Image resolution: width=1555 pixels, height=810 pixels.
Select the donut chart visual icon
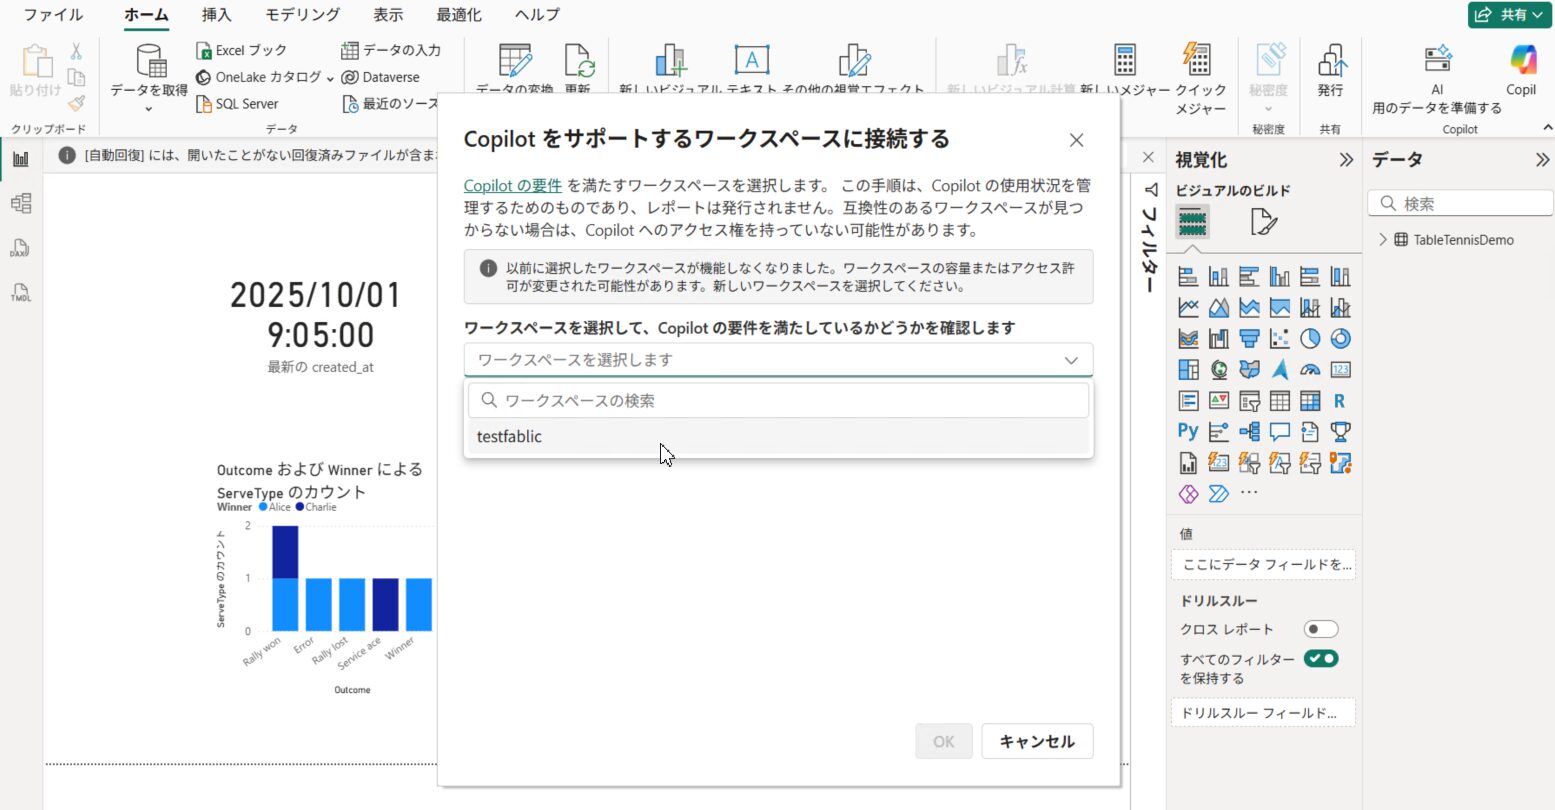1340,339
